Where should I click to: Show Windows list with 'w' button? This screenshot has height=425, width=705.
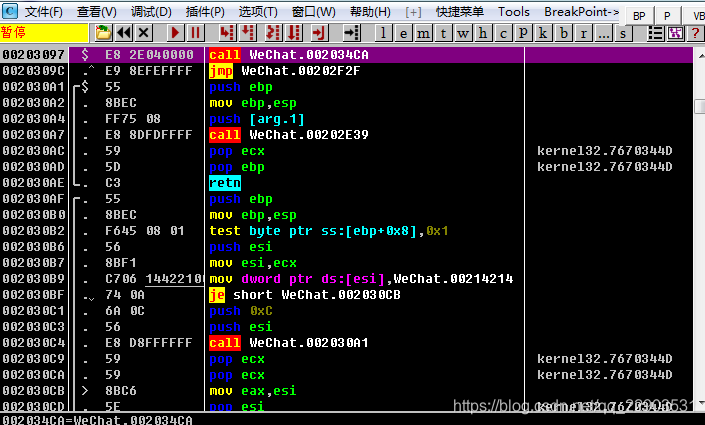pyautogui.click(x=463, y=33)
